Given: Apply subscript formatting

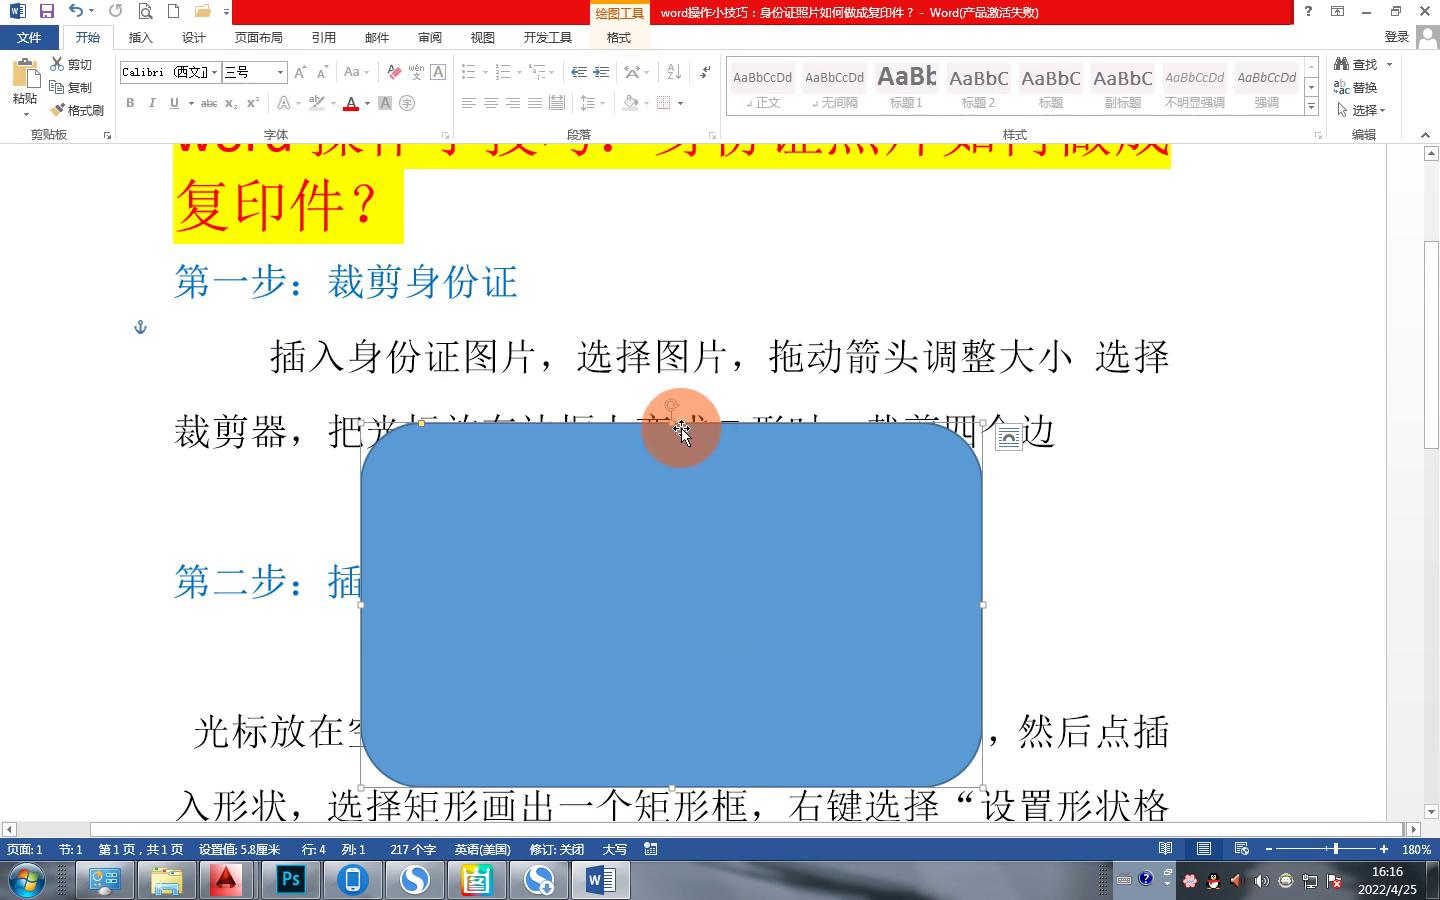Looking at the screenshot, I should [230, 103].
